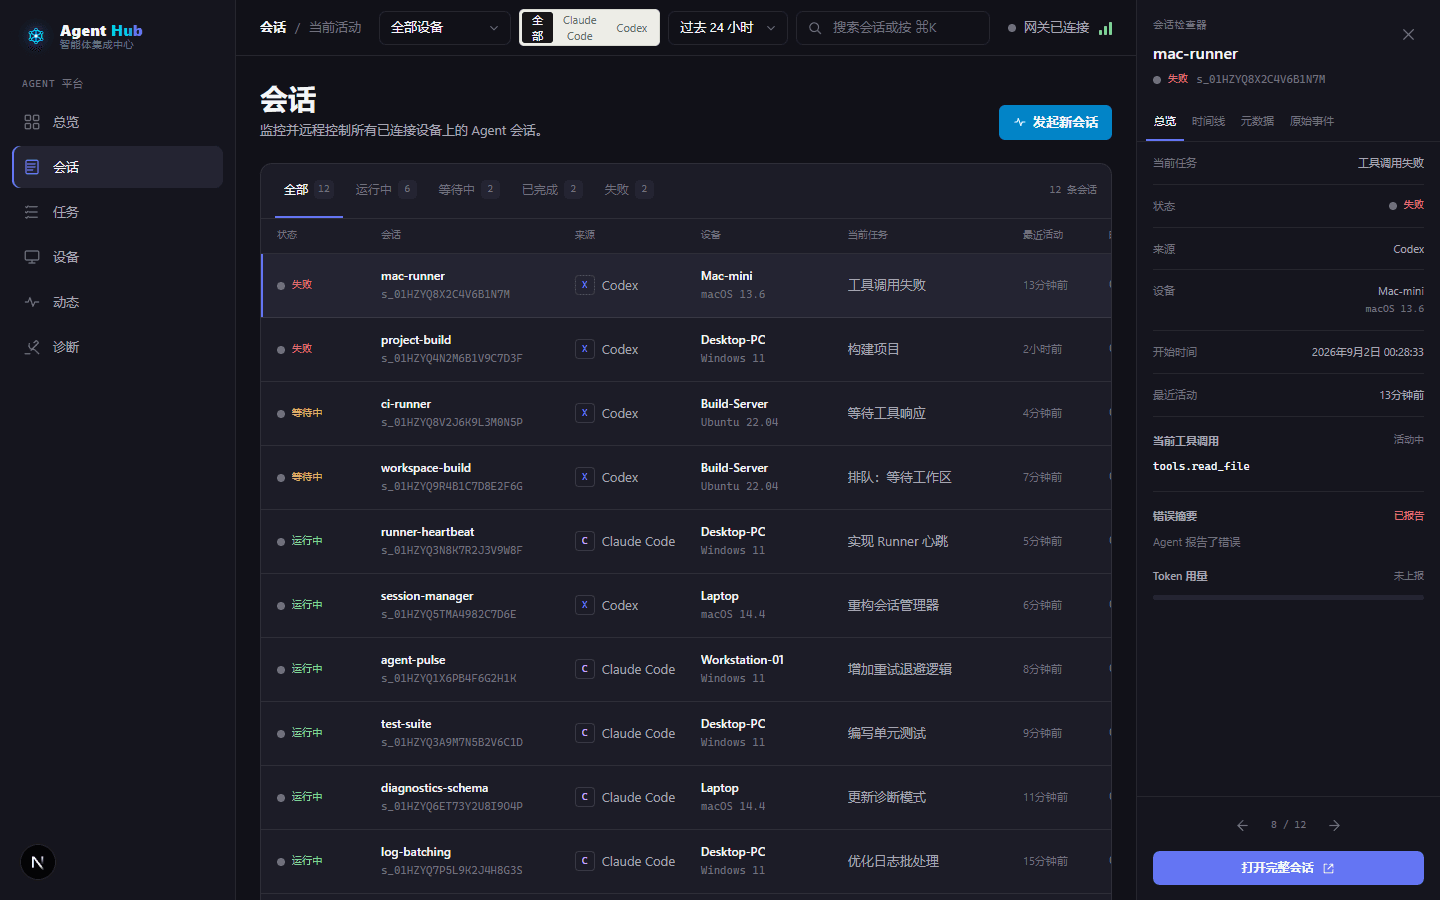
Task: Click the 发起新会话 button
Action: (1055, 122)
